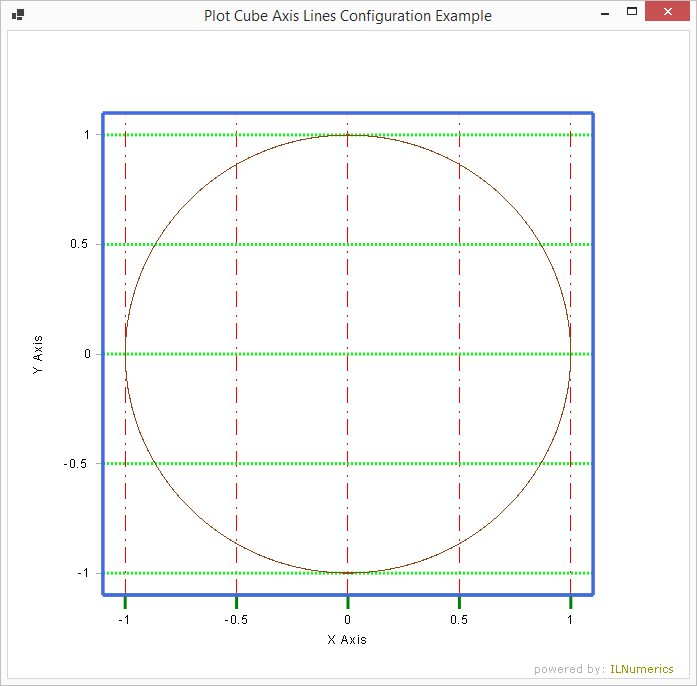Click plot origin where center gridlines cross
The height and width of the screenshot is (686, 697).
pos(347,354)
